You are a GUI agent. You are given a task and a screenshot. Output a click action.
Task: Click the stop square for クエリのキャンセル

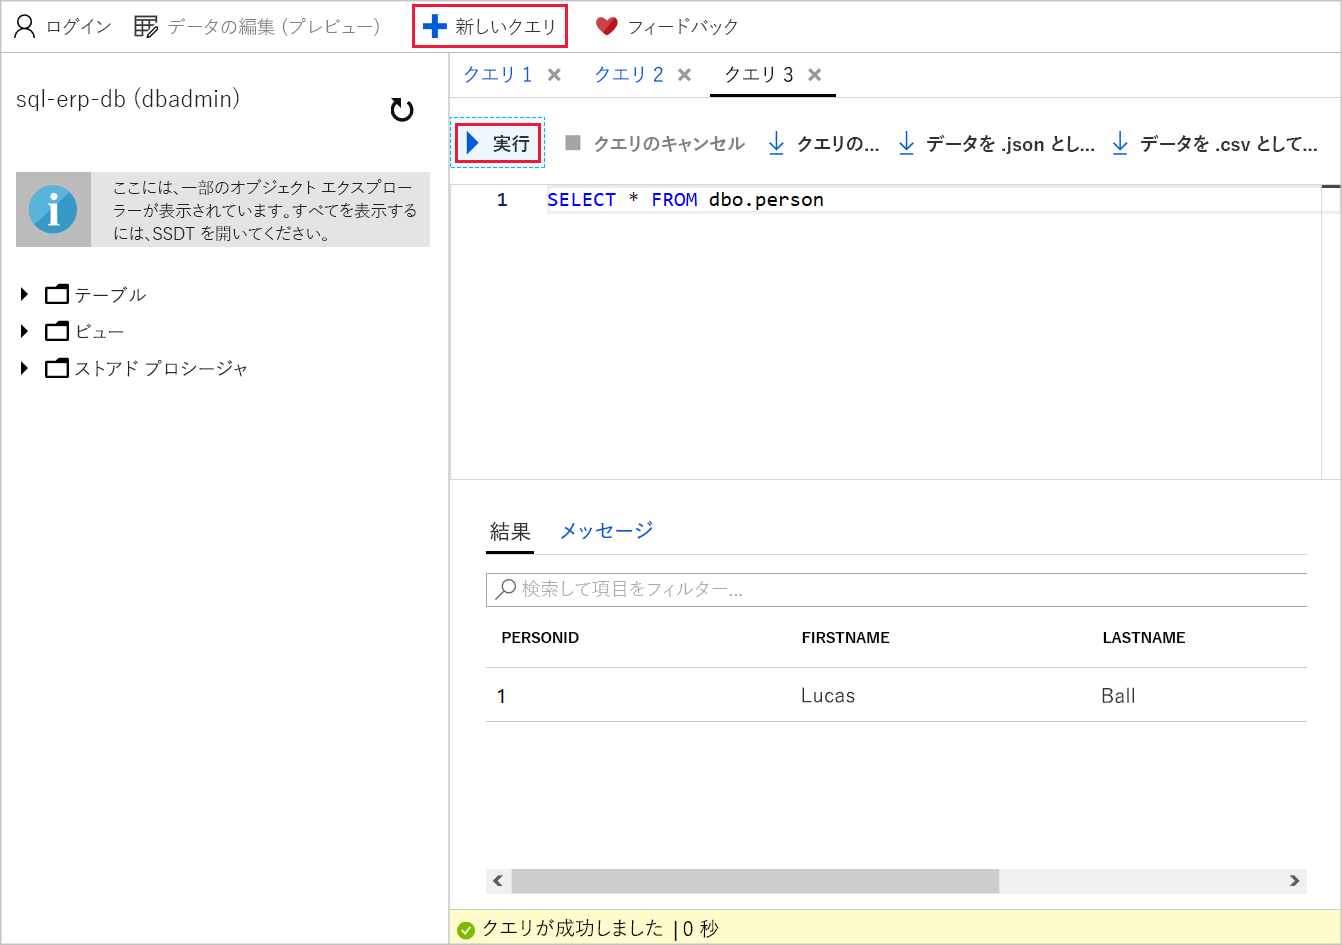pyautogui.click(x=573, y=143)
